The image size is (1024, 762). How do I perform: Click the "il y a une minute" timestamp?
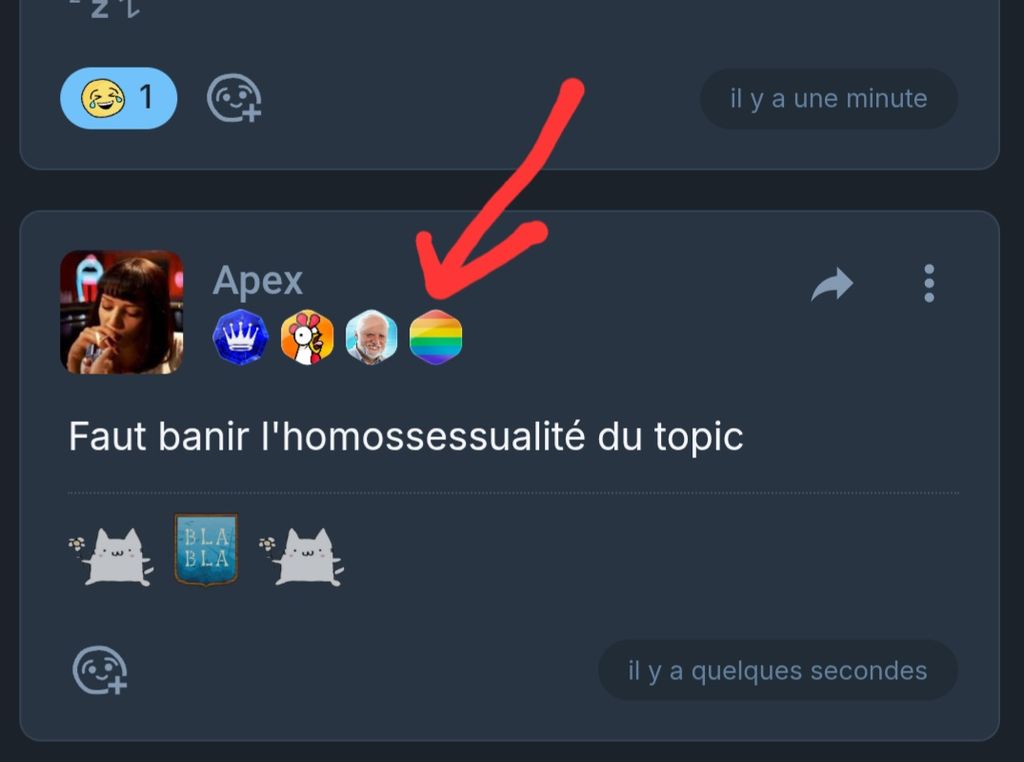[829, 99]
